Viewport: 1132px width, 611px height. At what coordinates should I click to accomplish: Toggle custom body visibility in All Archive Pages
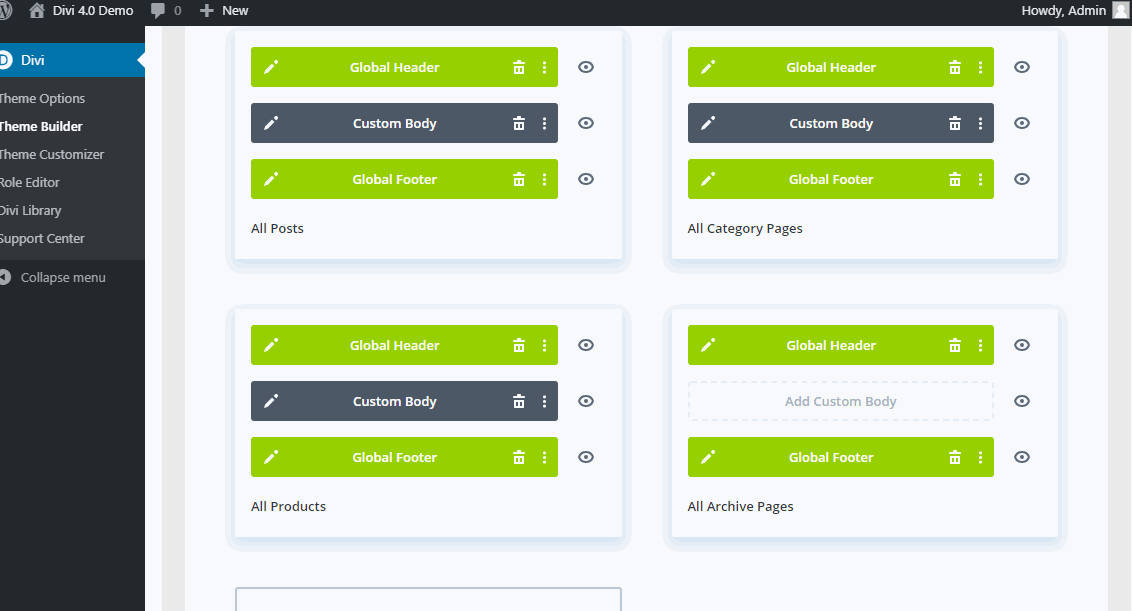click(x=1022, y=402)
